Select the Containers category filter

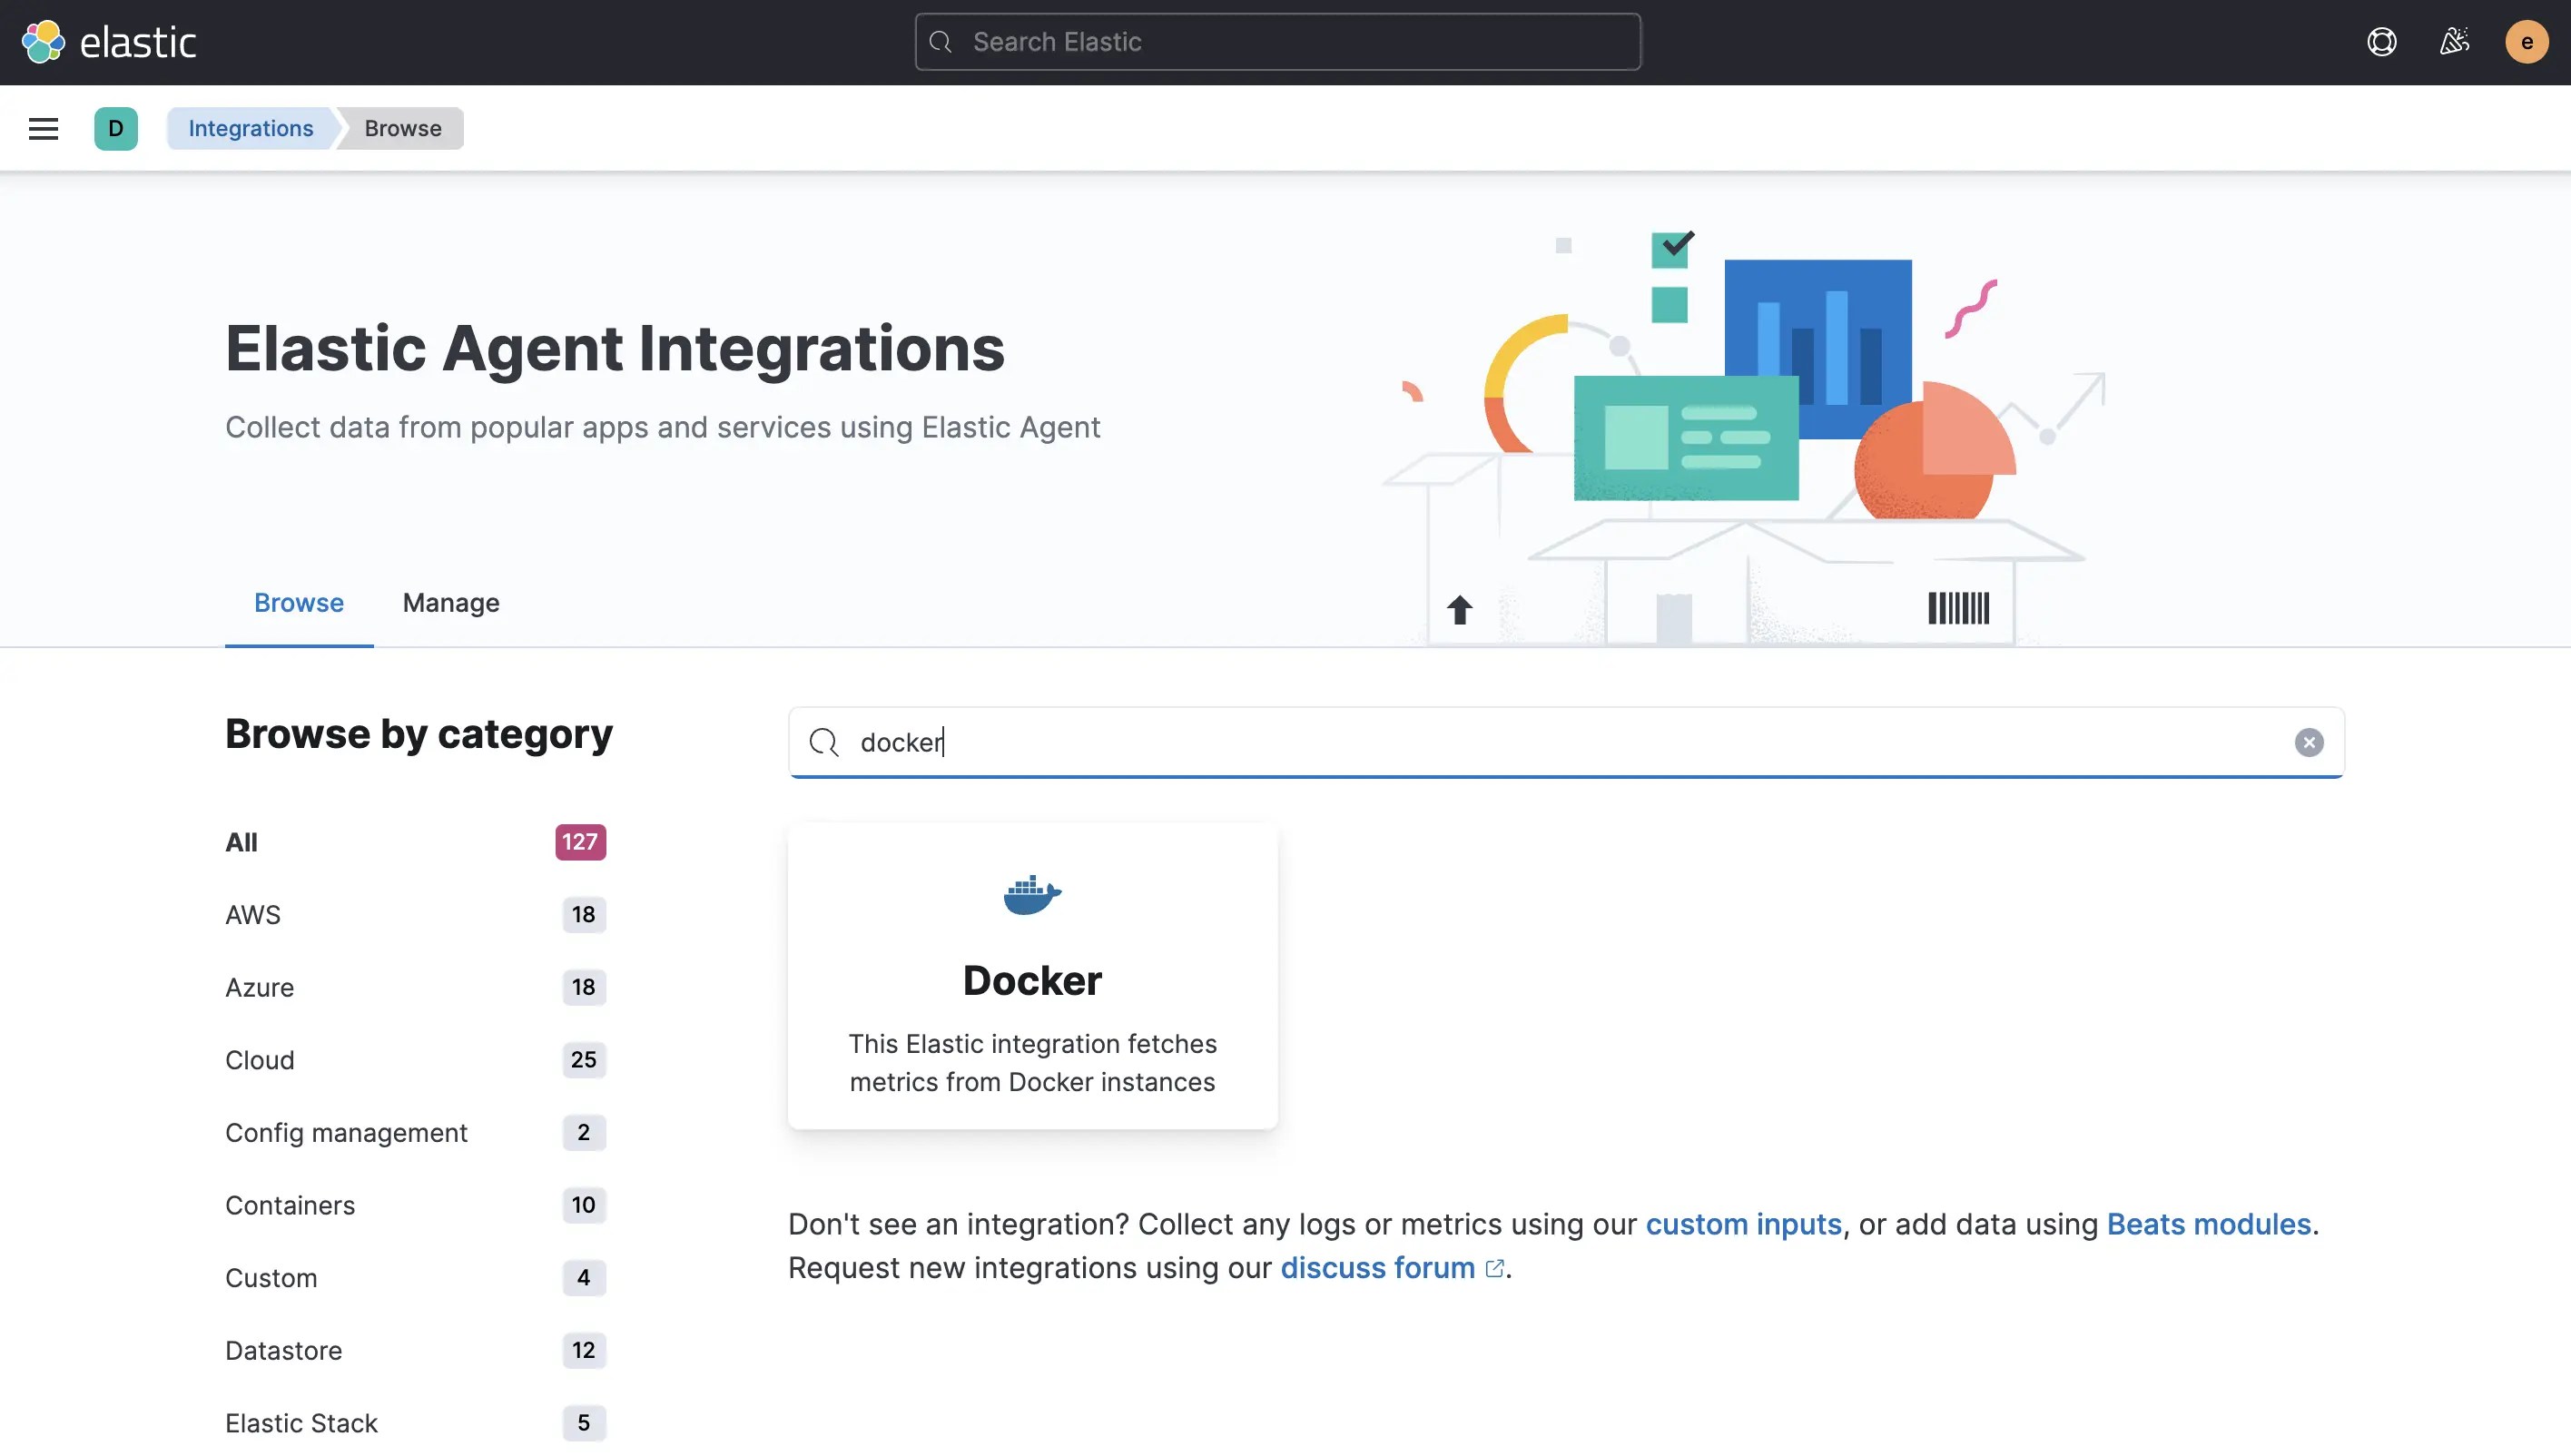click(289, 1205)
